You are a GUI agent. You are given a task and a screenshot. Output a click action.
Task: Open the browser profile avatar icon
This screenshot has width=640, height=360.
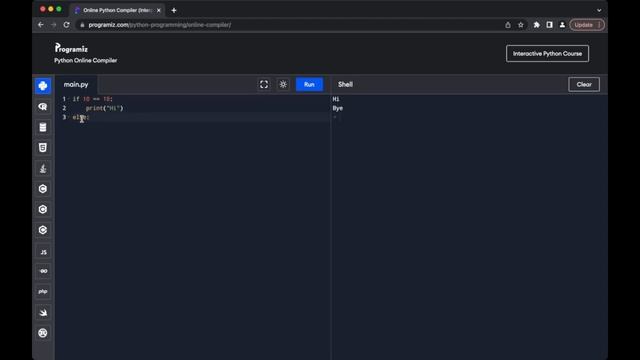562,25
